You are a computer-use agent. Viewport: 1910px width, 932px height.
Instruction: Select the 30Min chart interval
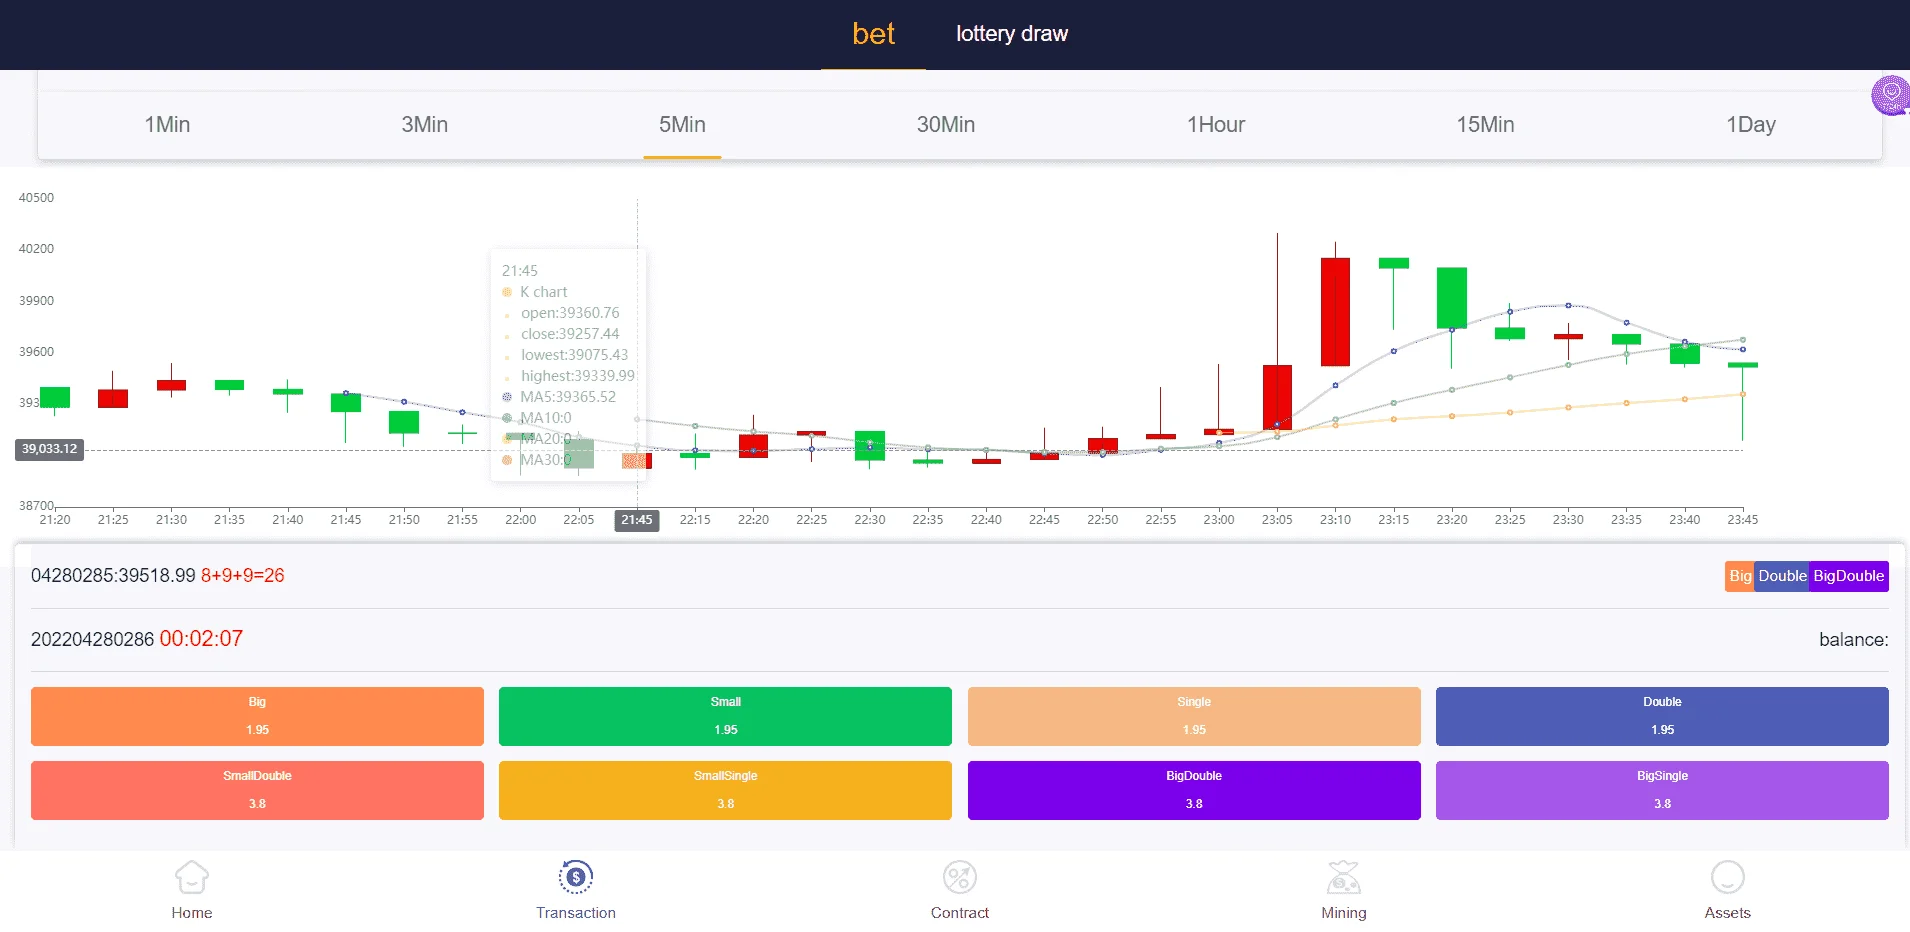(x=946, y=125)
